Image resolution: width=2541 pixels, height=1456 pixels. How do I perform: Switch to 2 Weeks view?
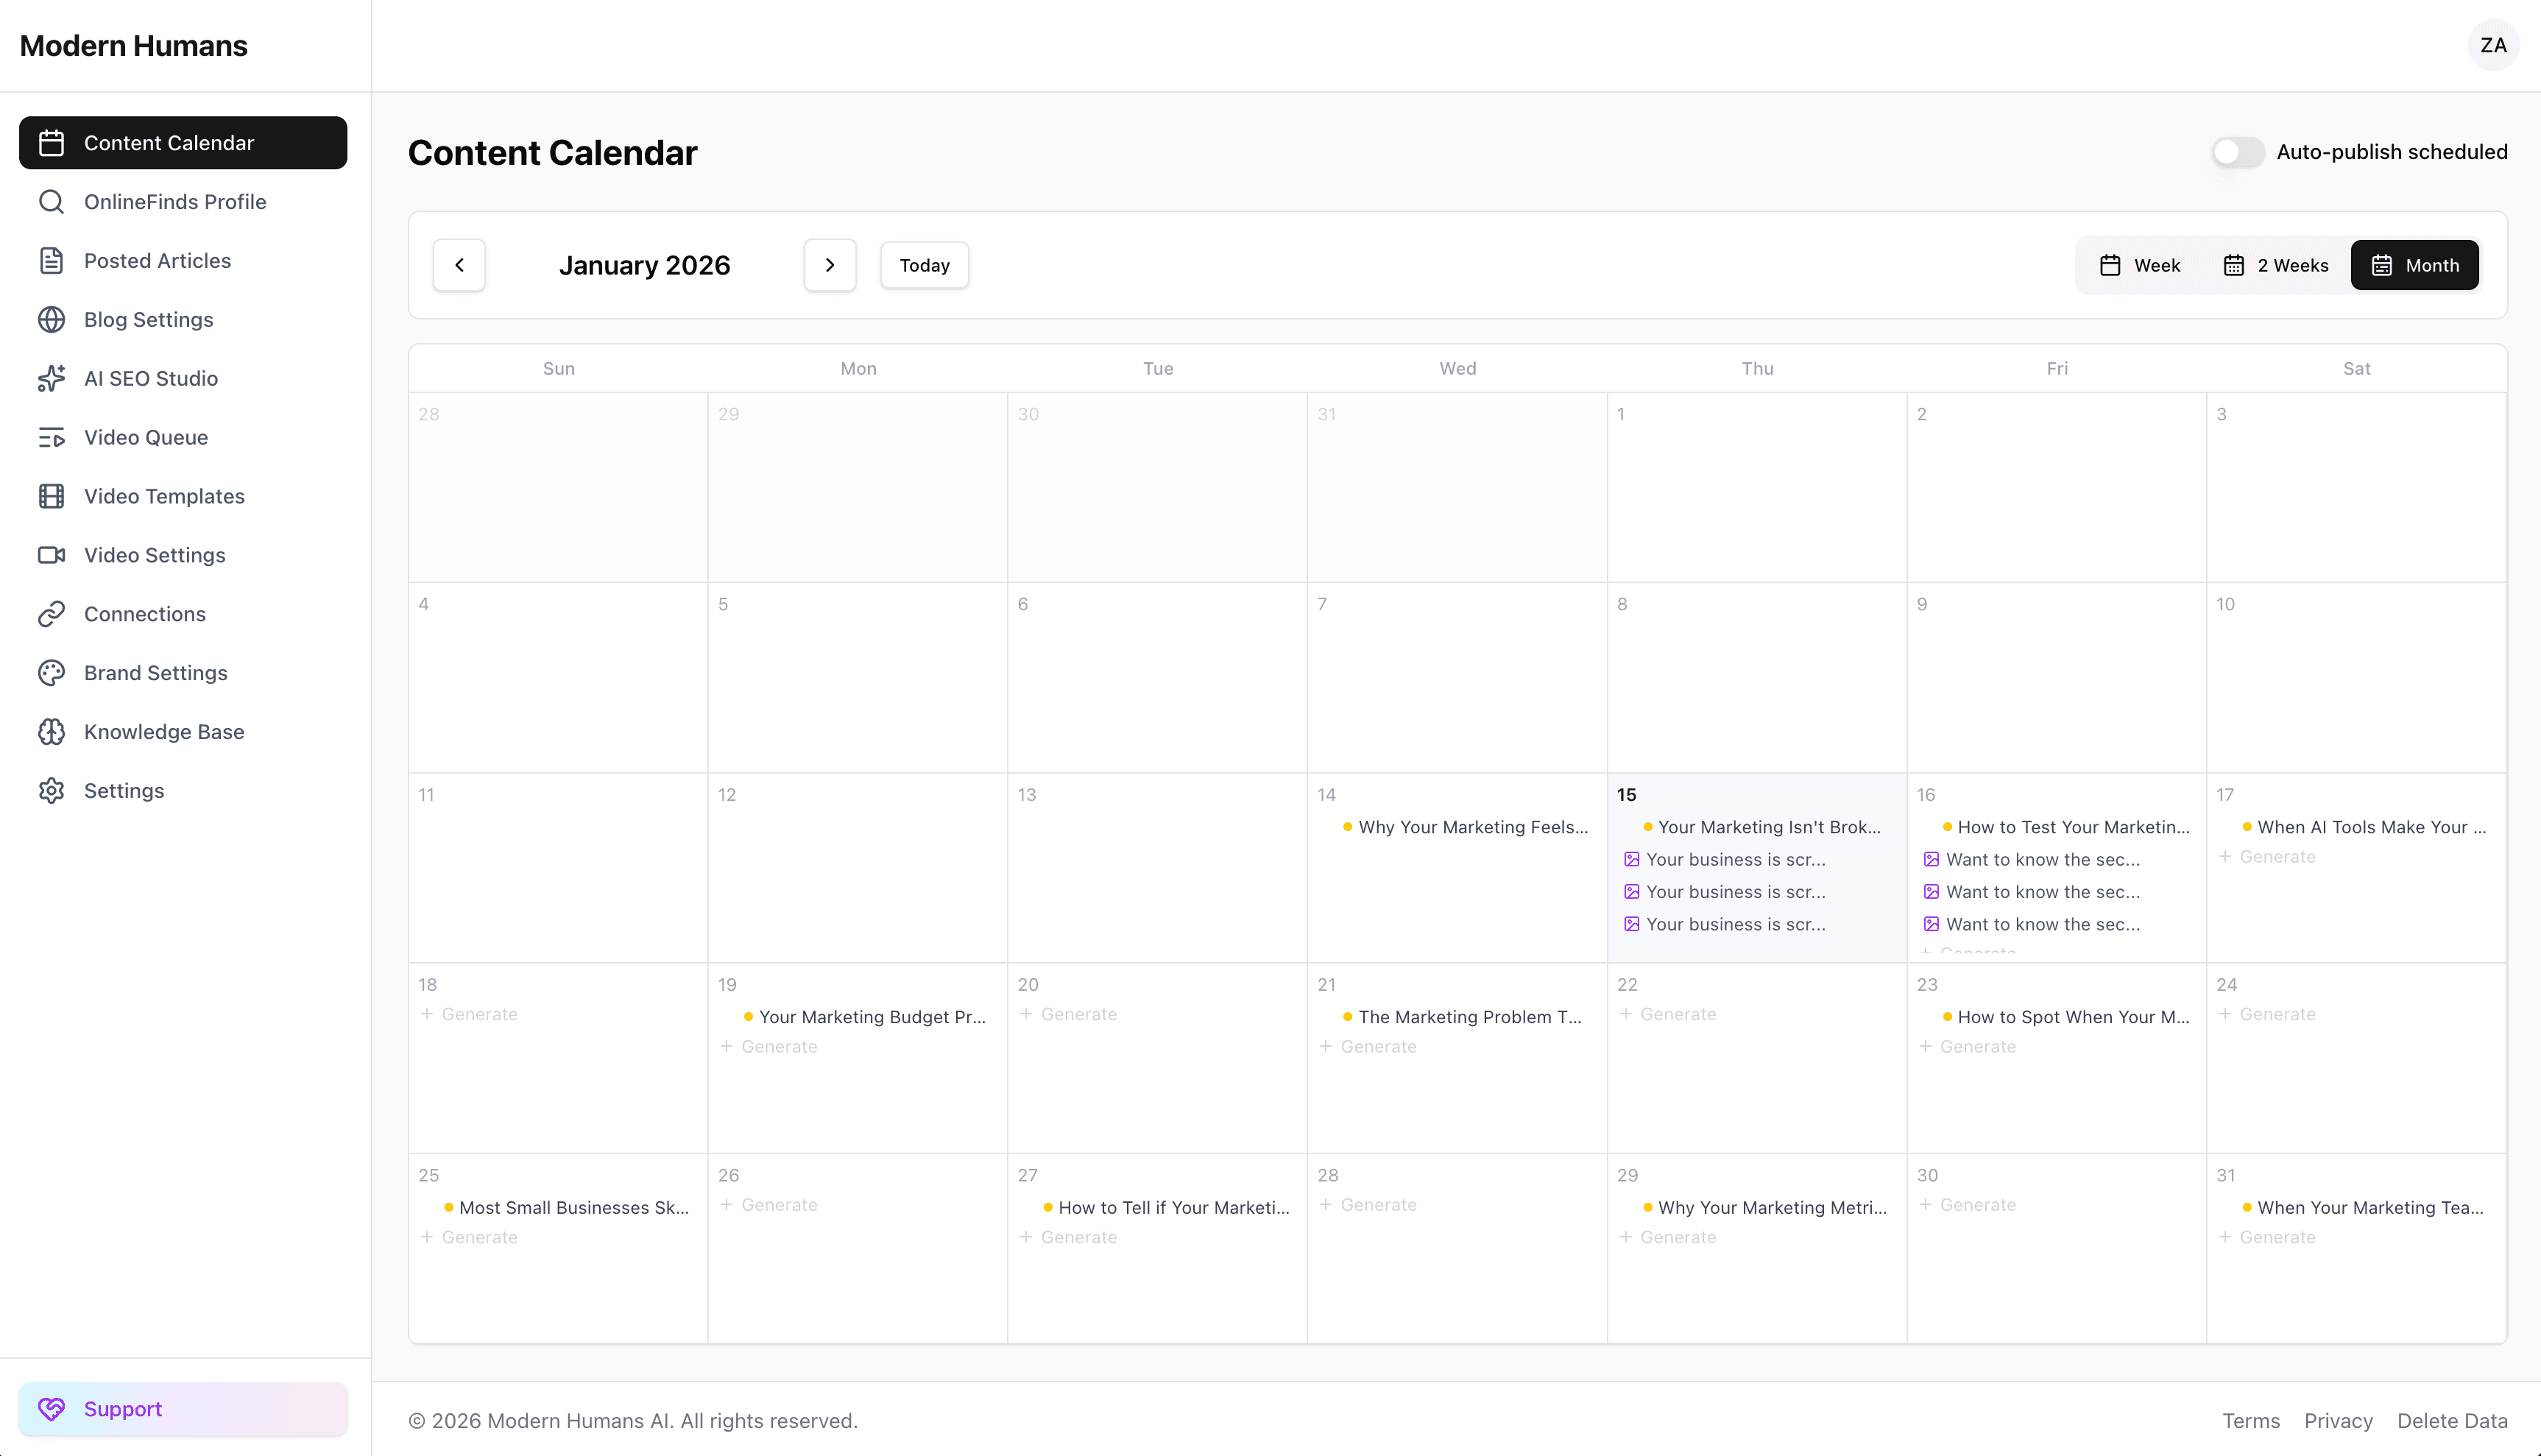(x=2276, y=264)
